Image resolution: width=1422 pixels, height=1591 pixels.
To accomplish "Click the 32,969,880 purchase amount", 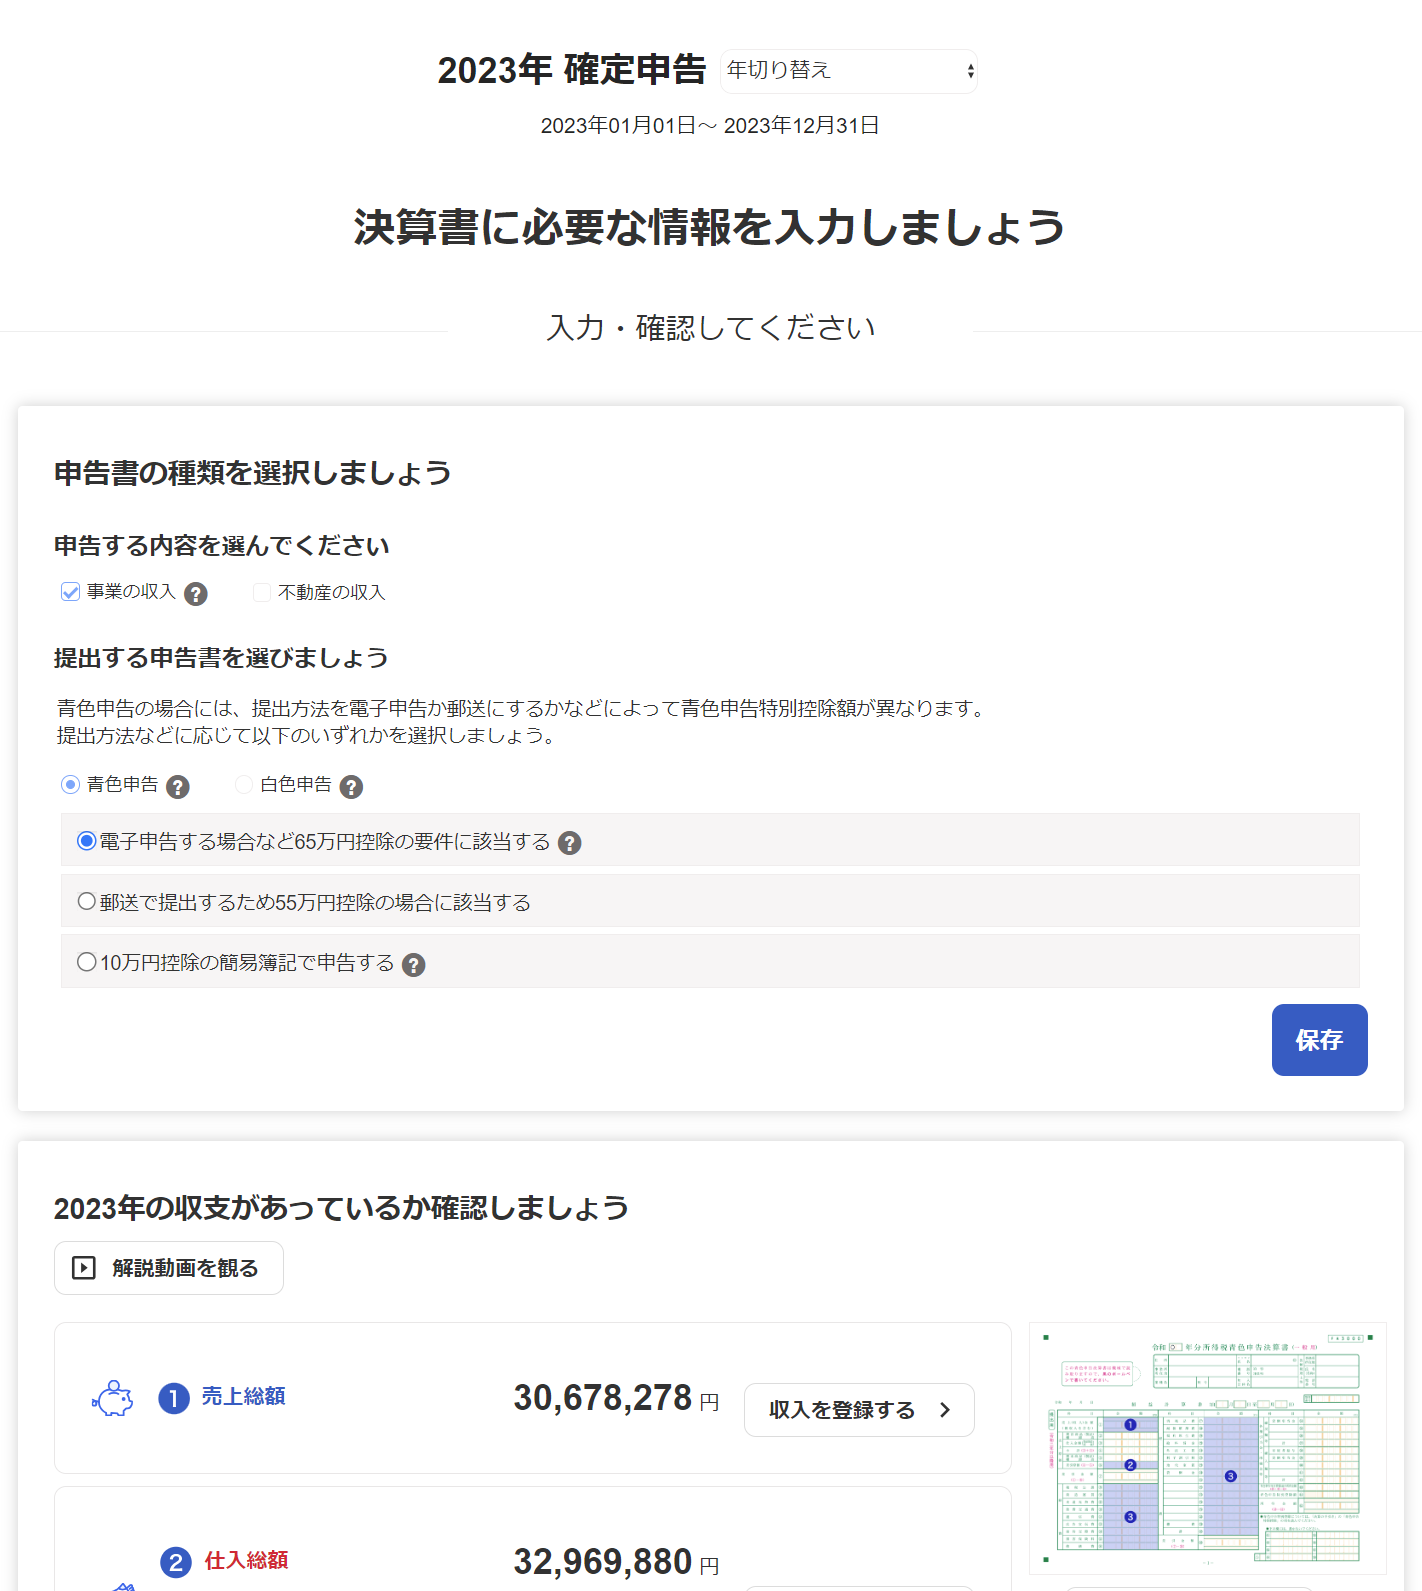I will coord(603,1561).
